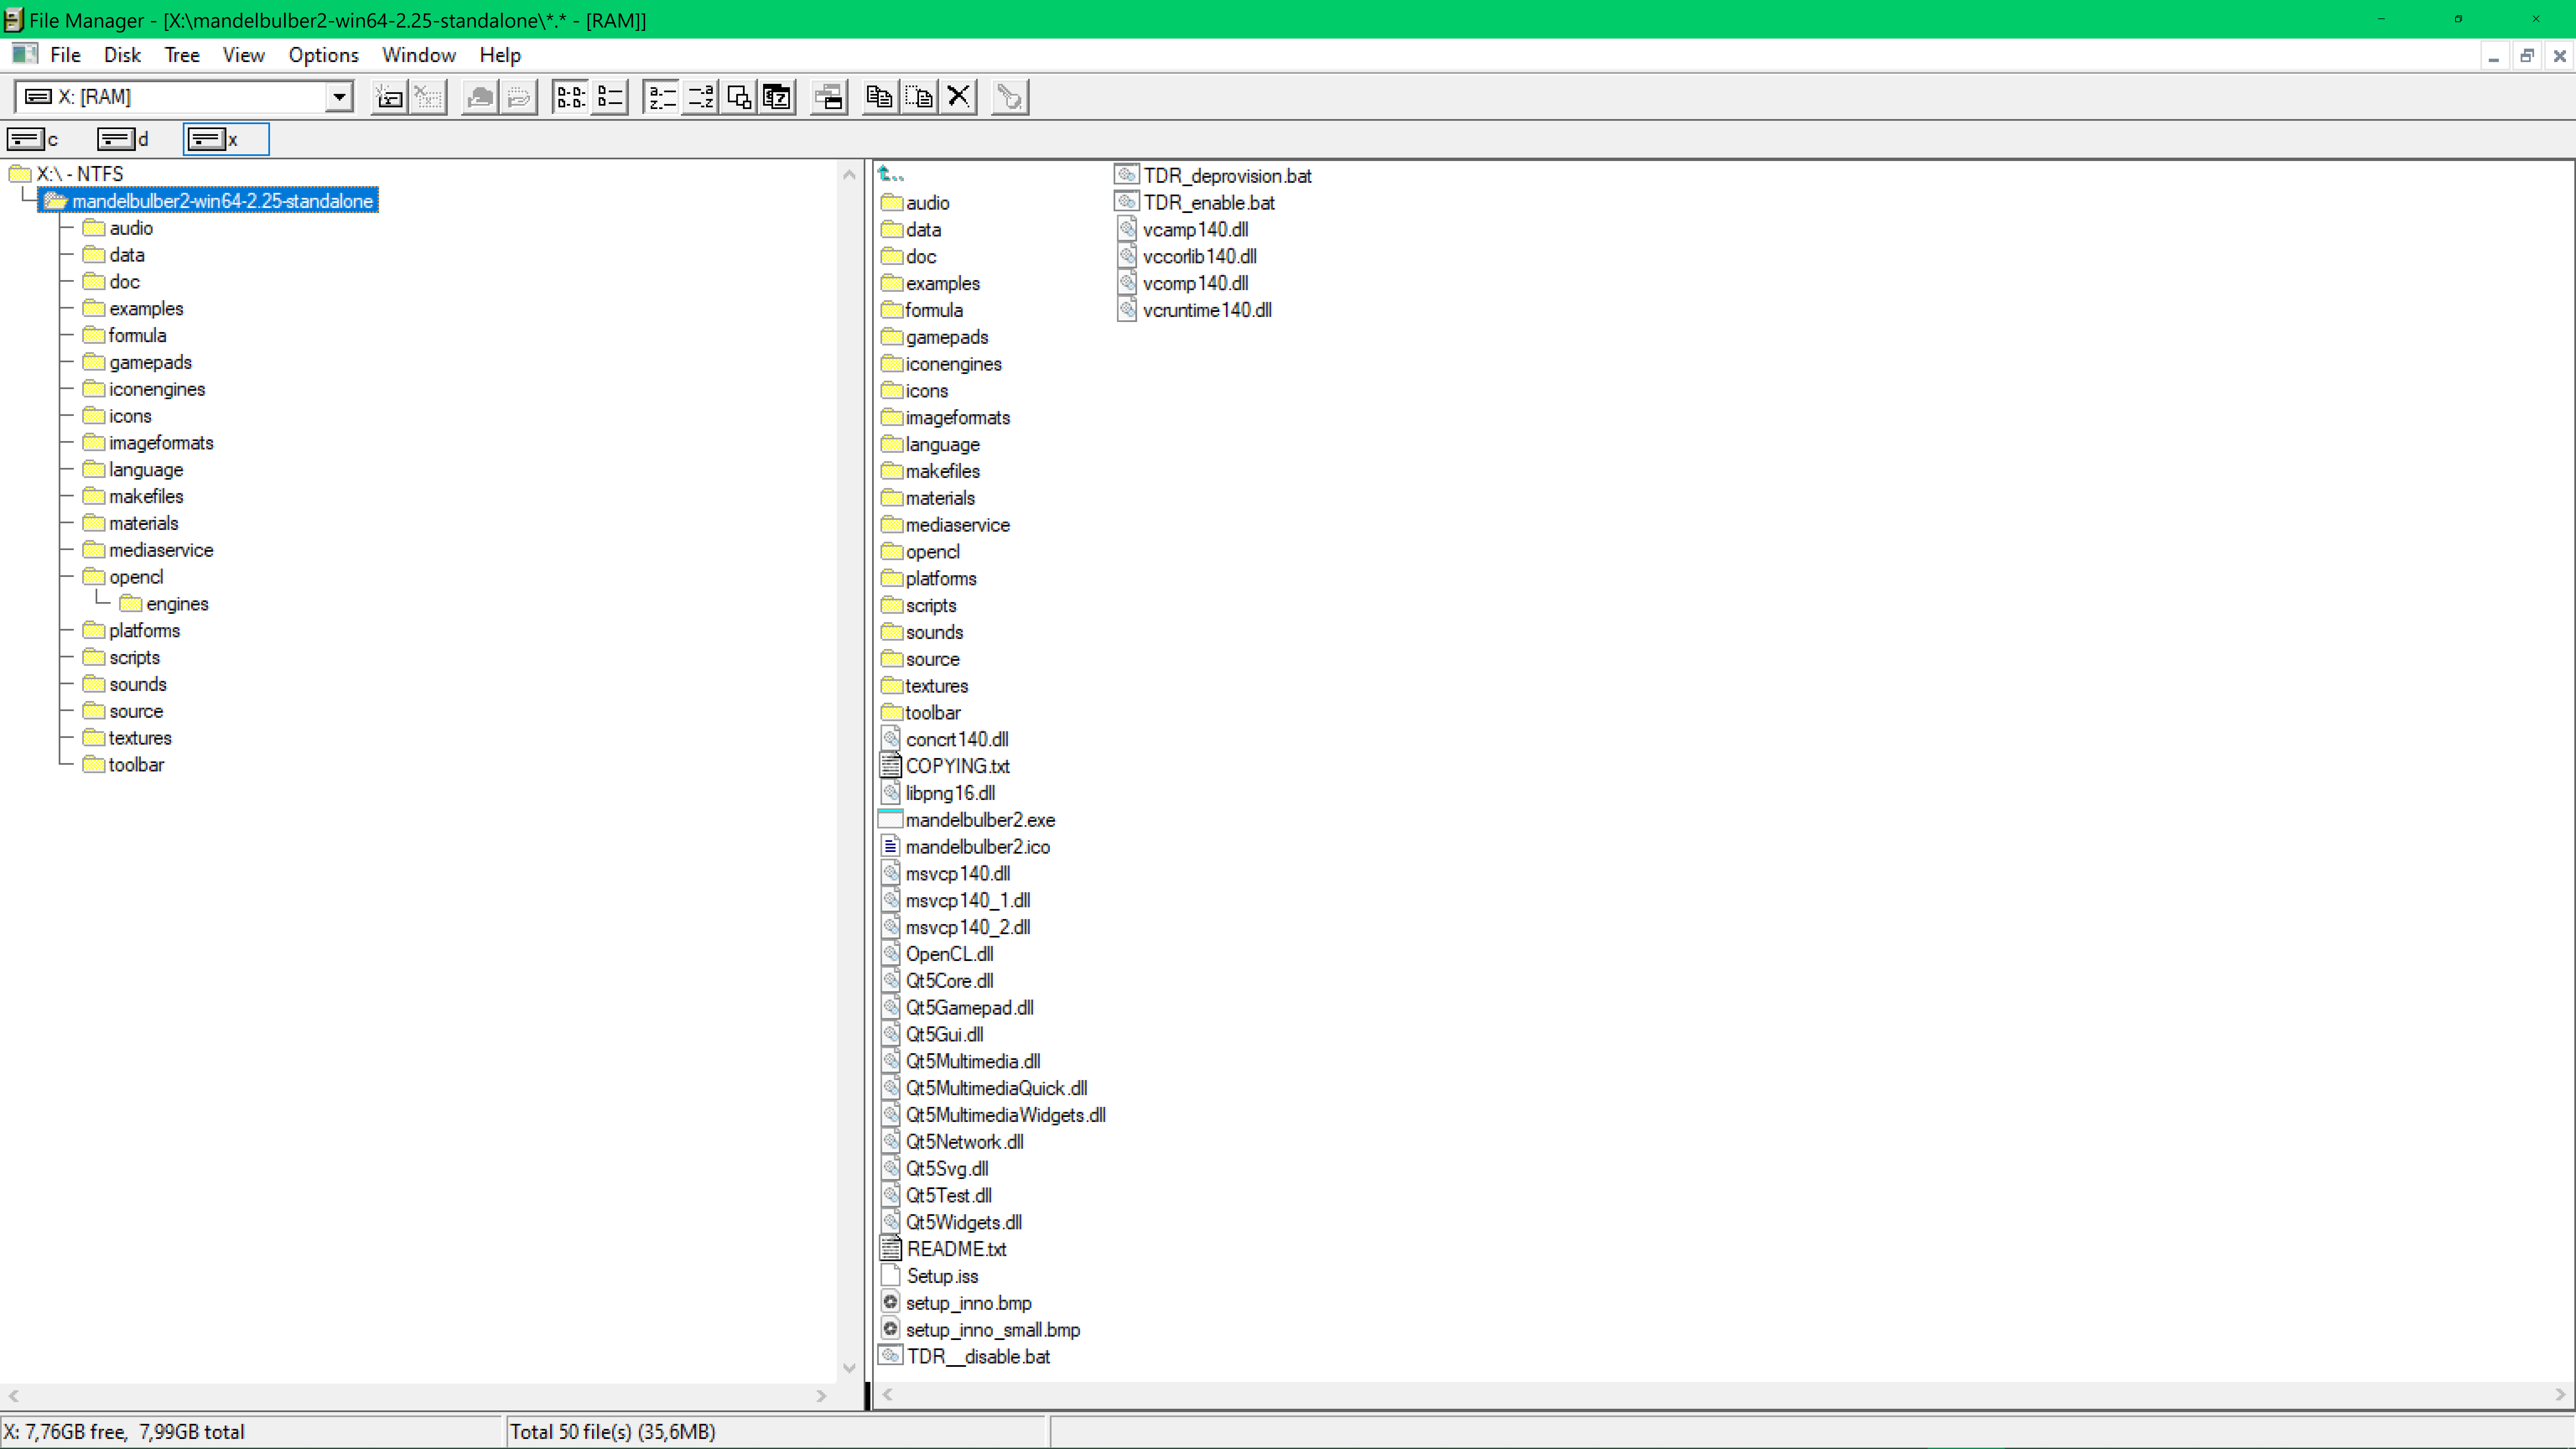This screenshot has width=2576, height=1449.
Task: Enable Sort by Type toggle button
Action: [700, 97]
